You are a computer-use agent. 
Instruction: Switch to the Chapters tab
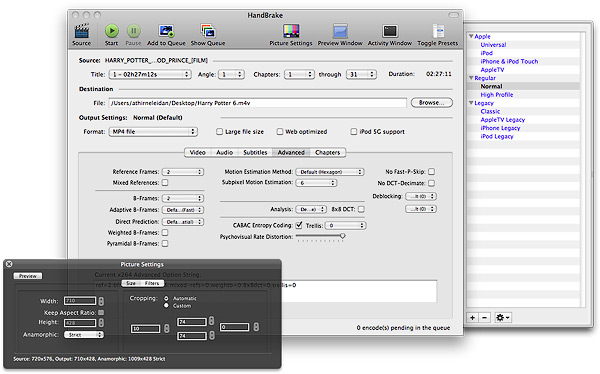[x=328, y=152]
